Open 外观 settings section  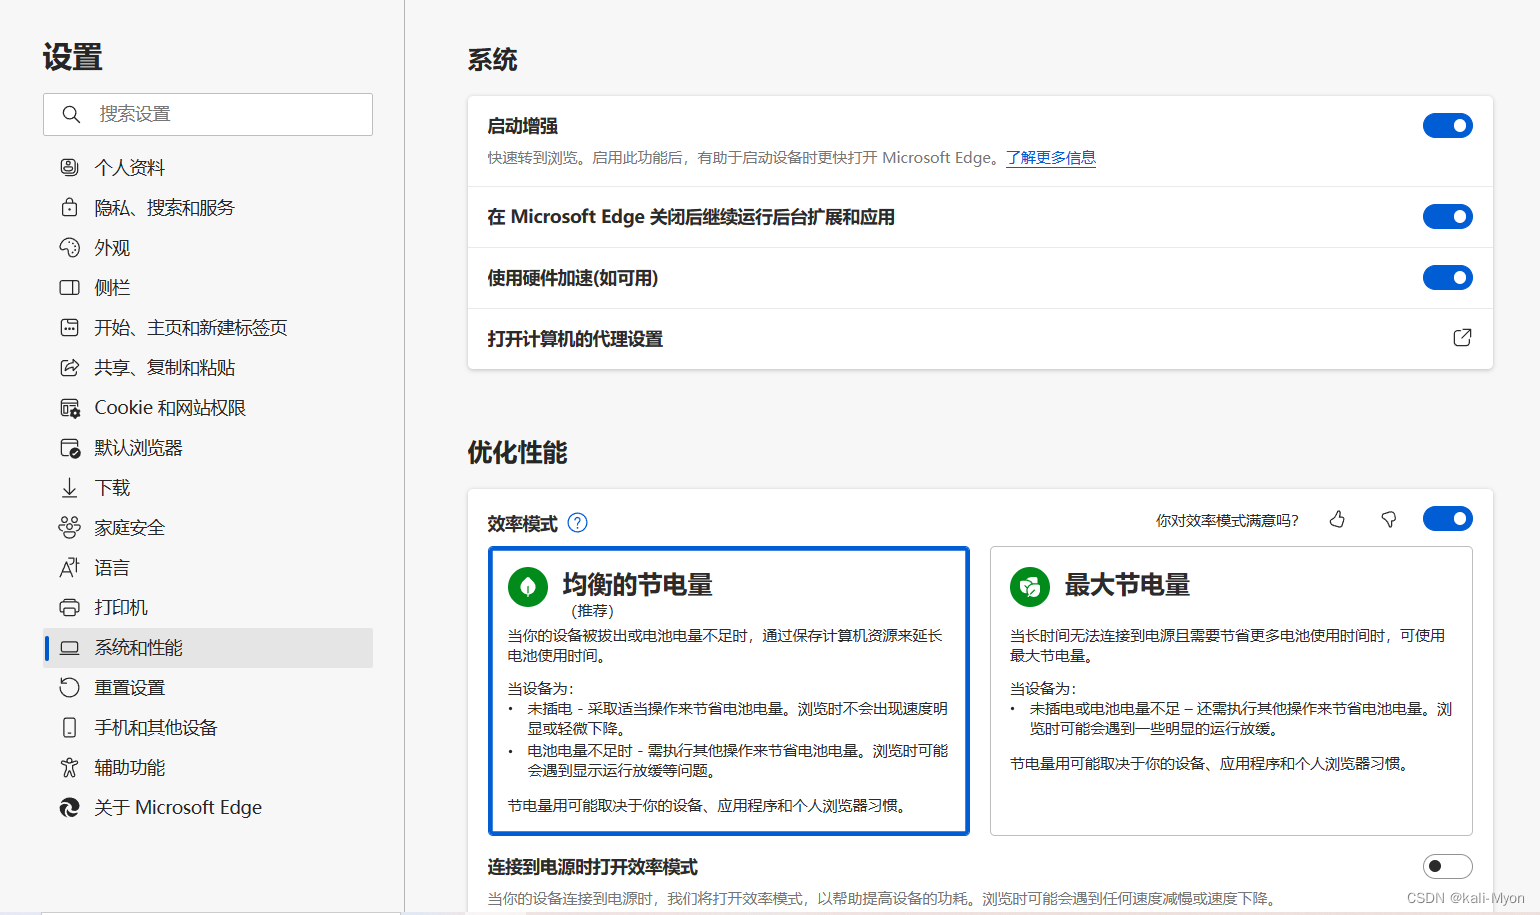tap(209, 247)
